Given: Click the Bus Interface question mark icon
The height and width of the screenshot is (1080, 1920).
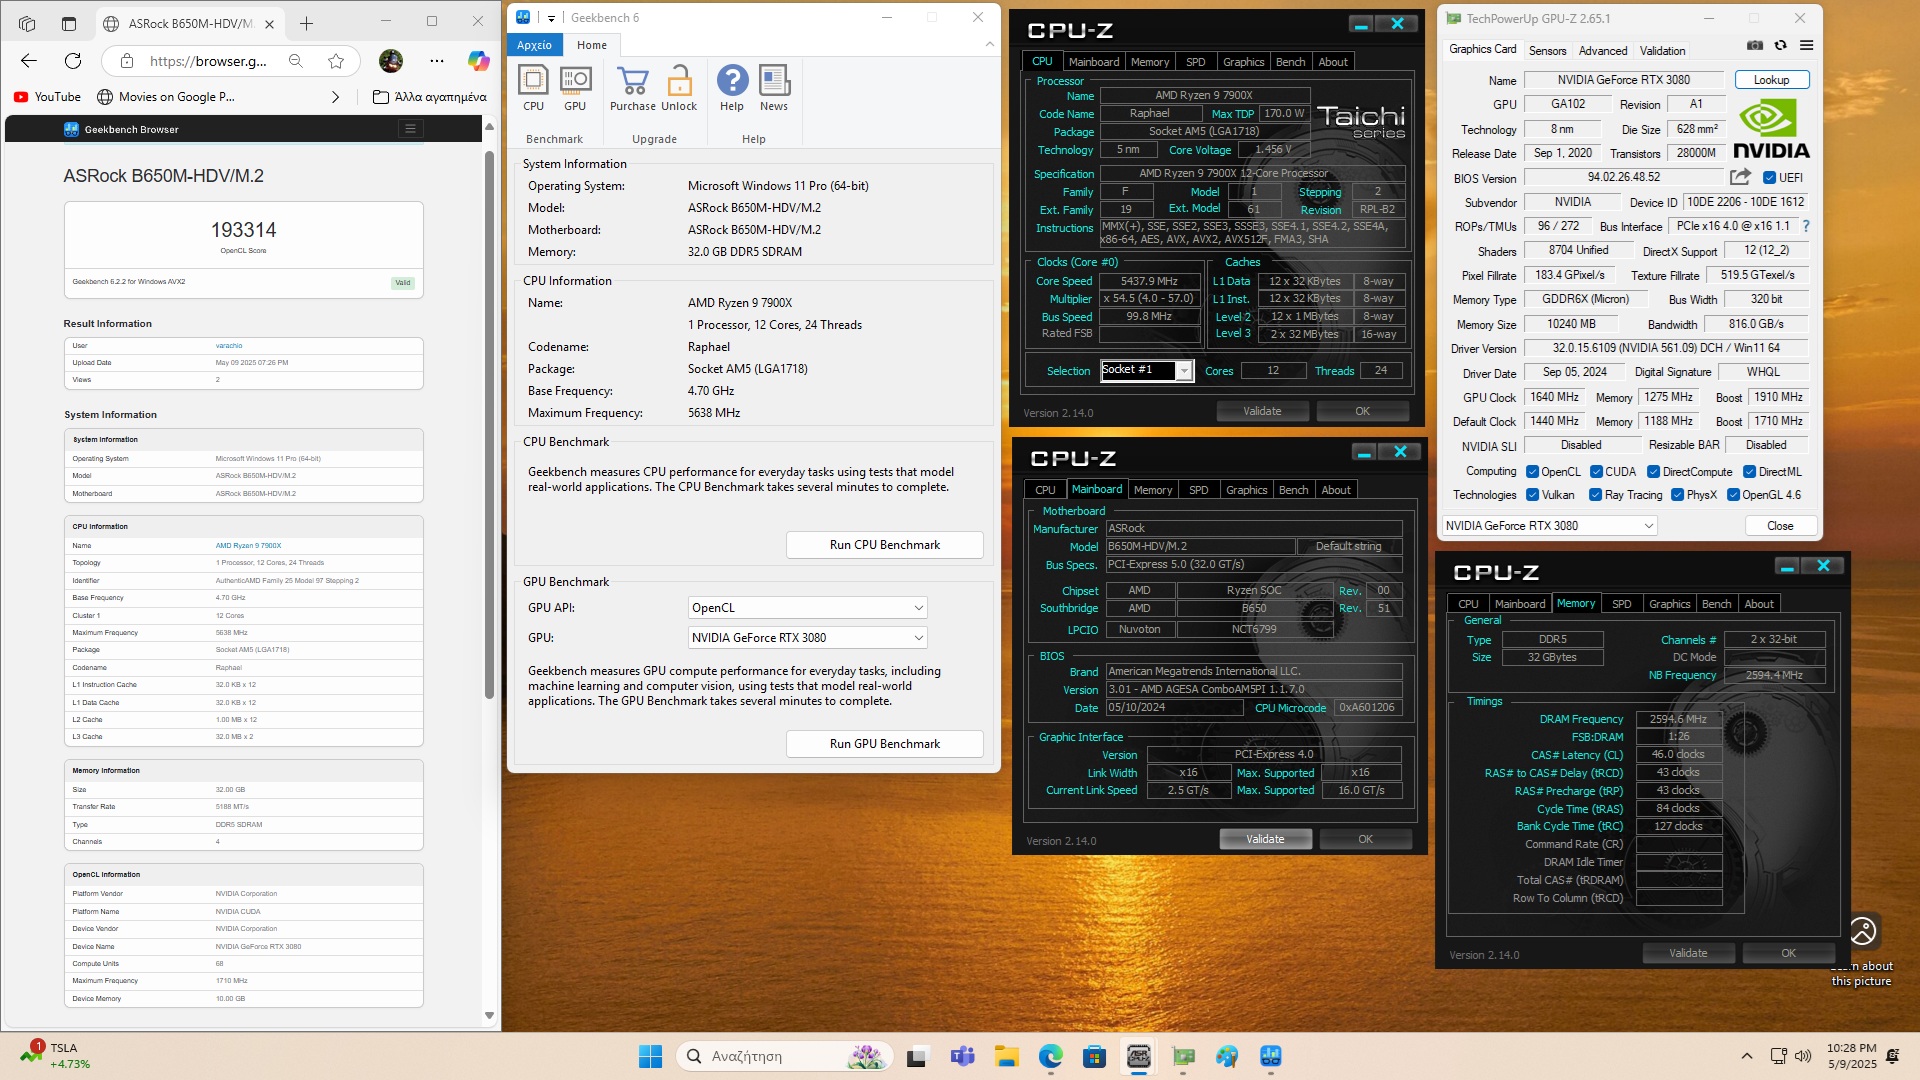Looking at the screenshot, I should pos(1806,226).
